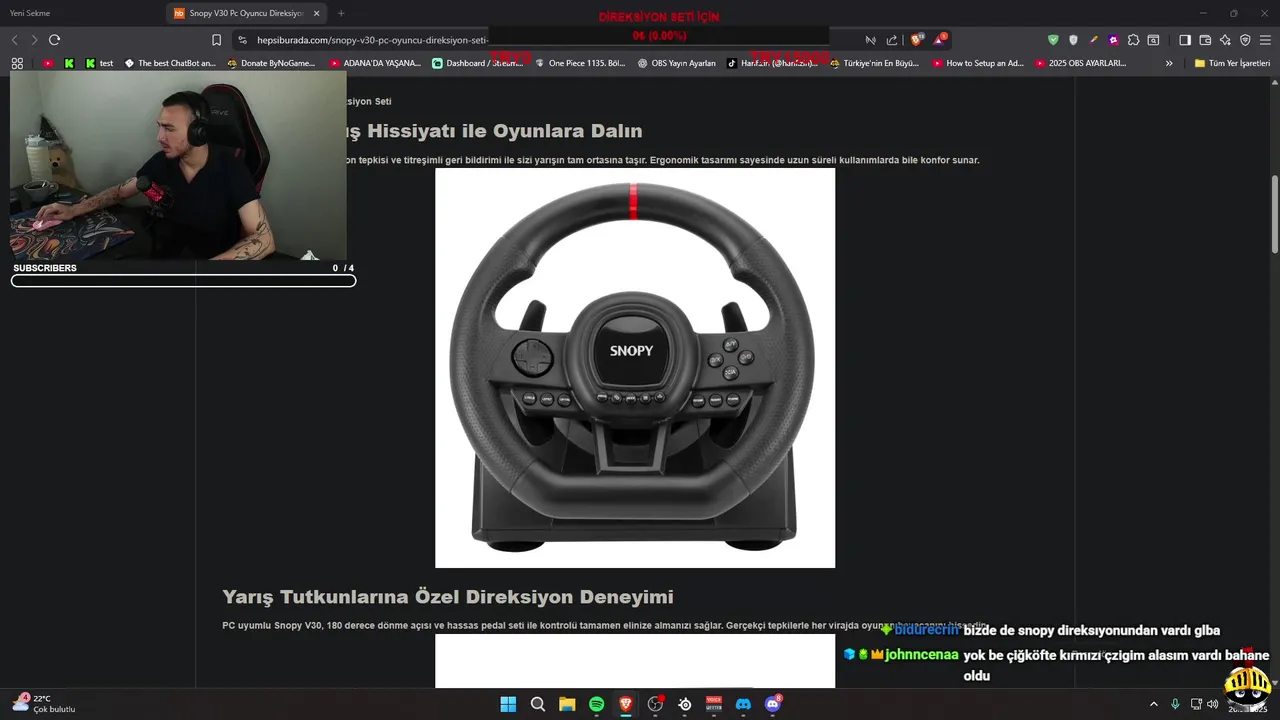Open Brave Rewards triangle icon
The image size is (1280, 720).
pyautogui.click(x=940, y=40)
